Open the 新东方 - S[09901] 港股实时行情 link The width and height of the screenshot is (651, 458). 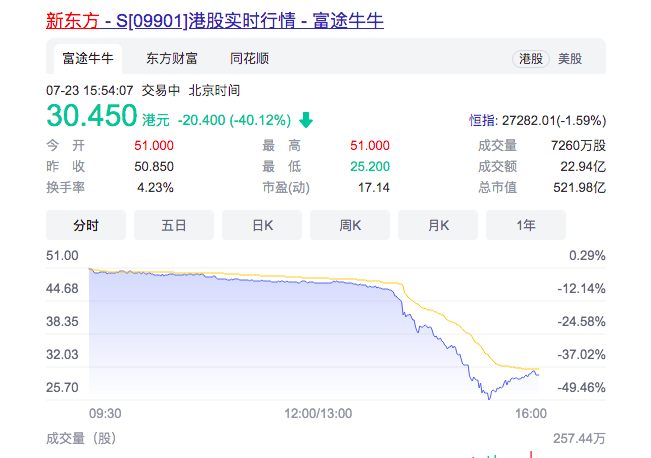point(215,21)
